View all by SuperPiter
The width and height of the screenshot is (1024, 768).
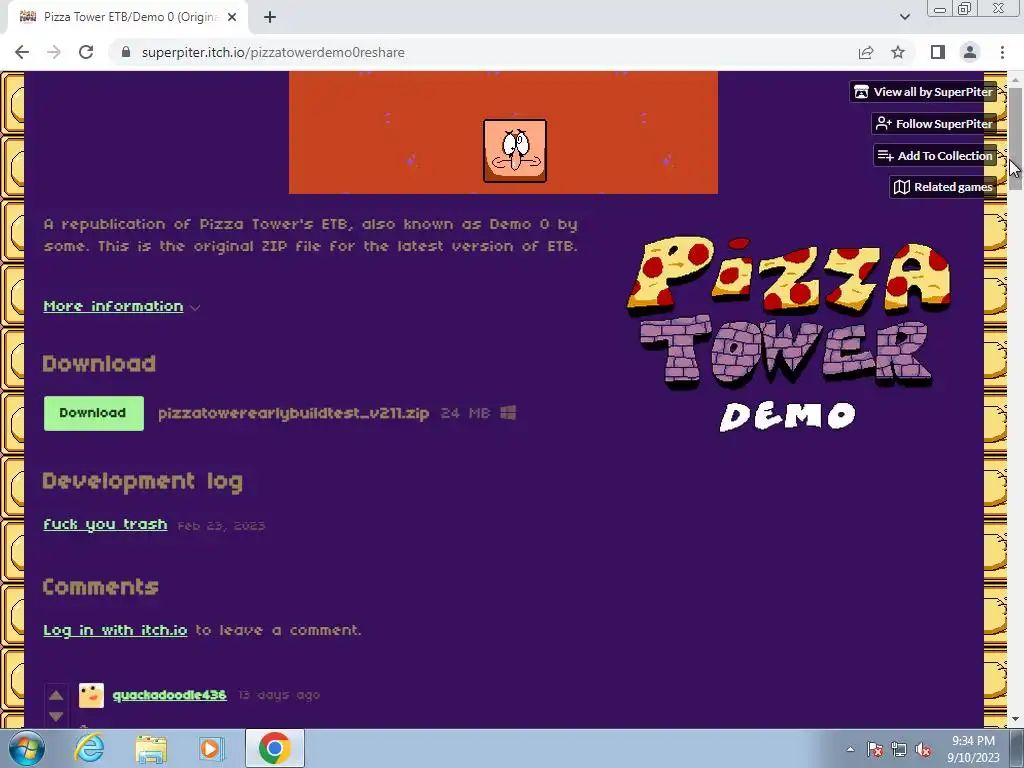coord(923,92)
